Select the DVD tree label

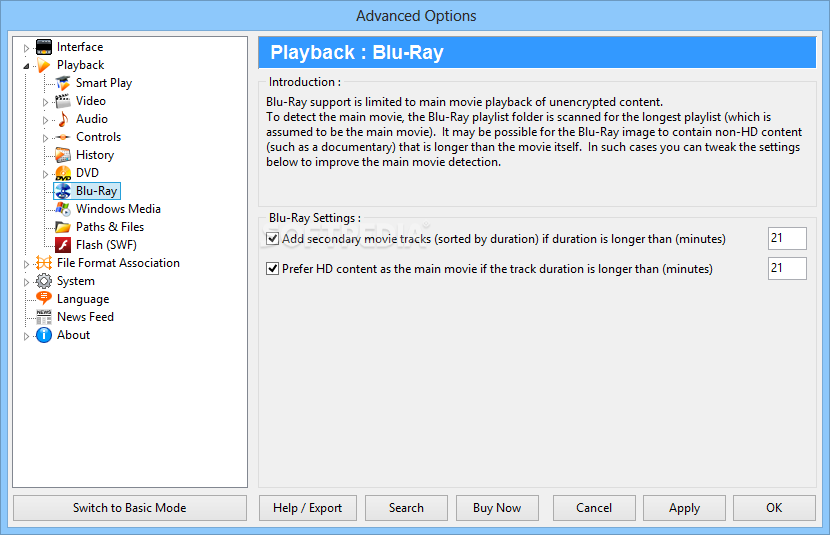click(x=87, y=173)
